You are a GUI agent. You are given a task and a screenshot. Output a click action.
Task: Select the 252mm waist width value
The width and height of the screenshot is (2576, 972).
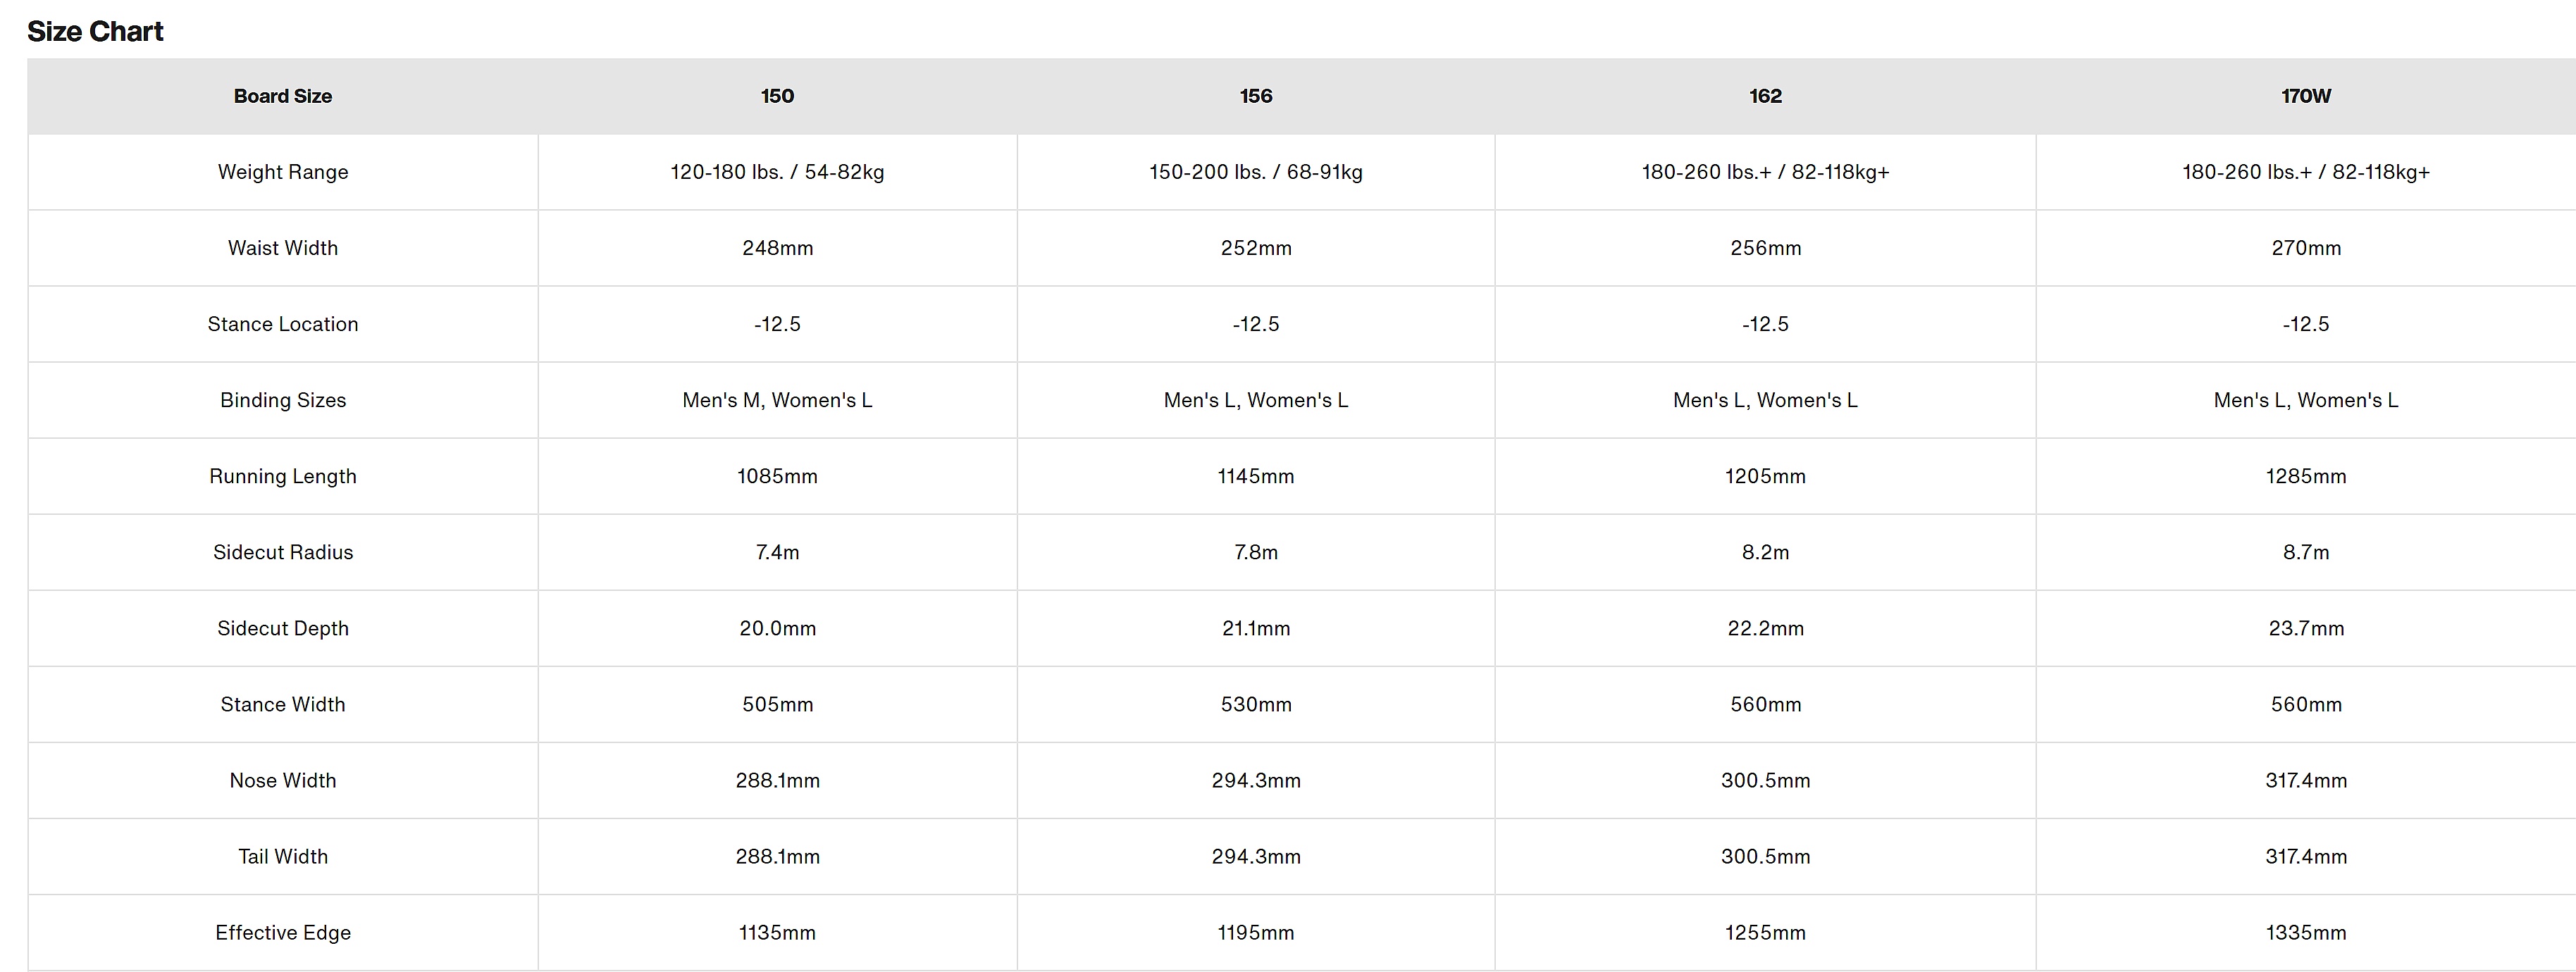coord(1256,248)
